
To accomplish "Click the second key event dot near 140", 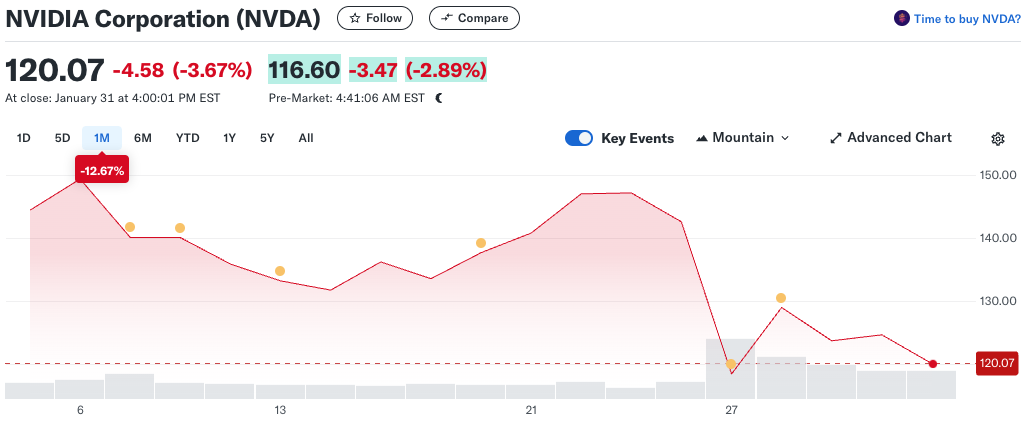I will tap(180, 228).
